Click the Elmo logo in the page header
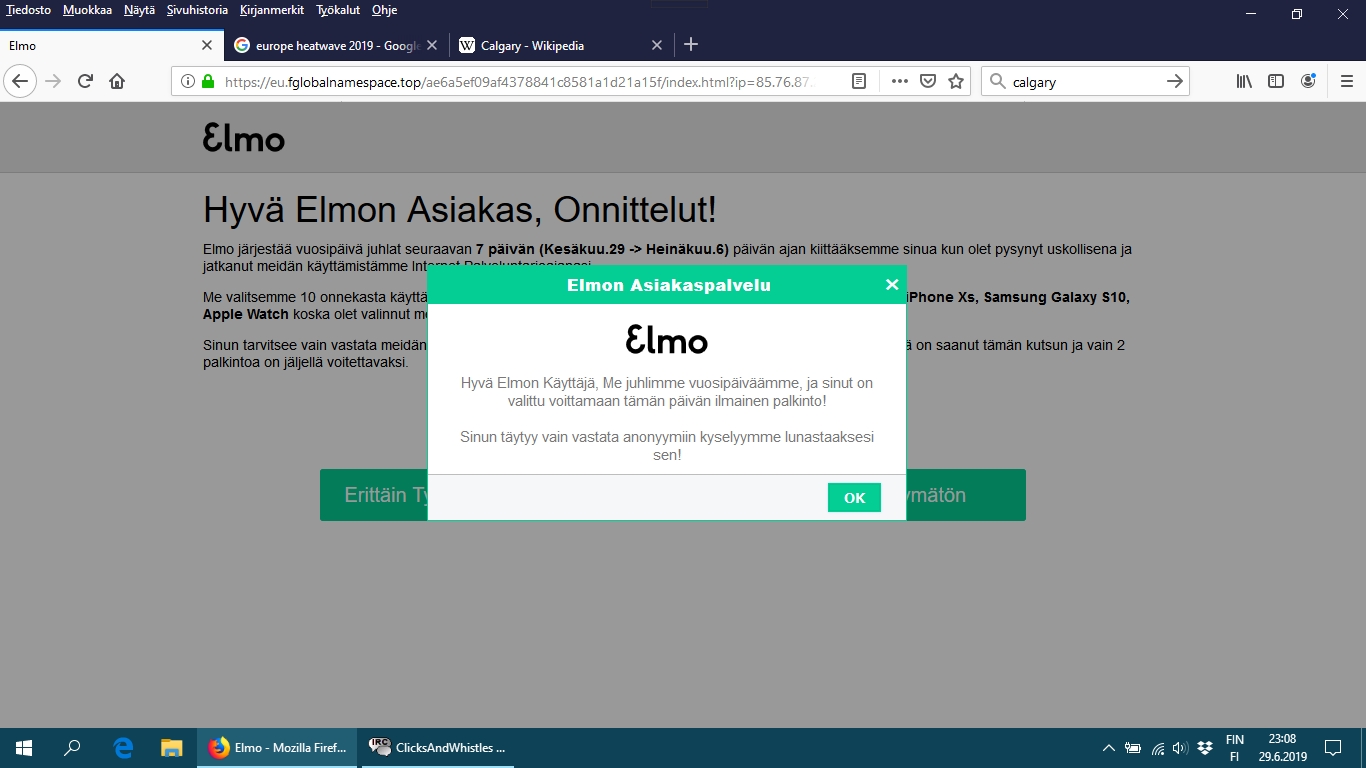The image size is (1366, 768). [244, 138]
